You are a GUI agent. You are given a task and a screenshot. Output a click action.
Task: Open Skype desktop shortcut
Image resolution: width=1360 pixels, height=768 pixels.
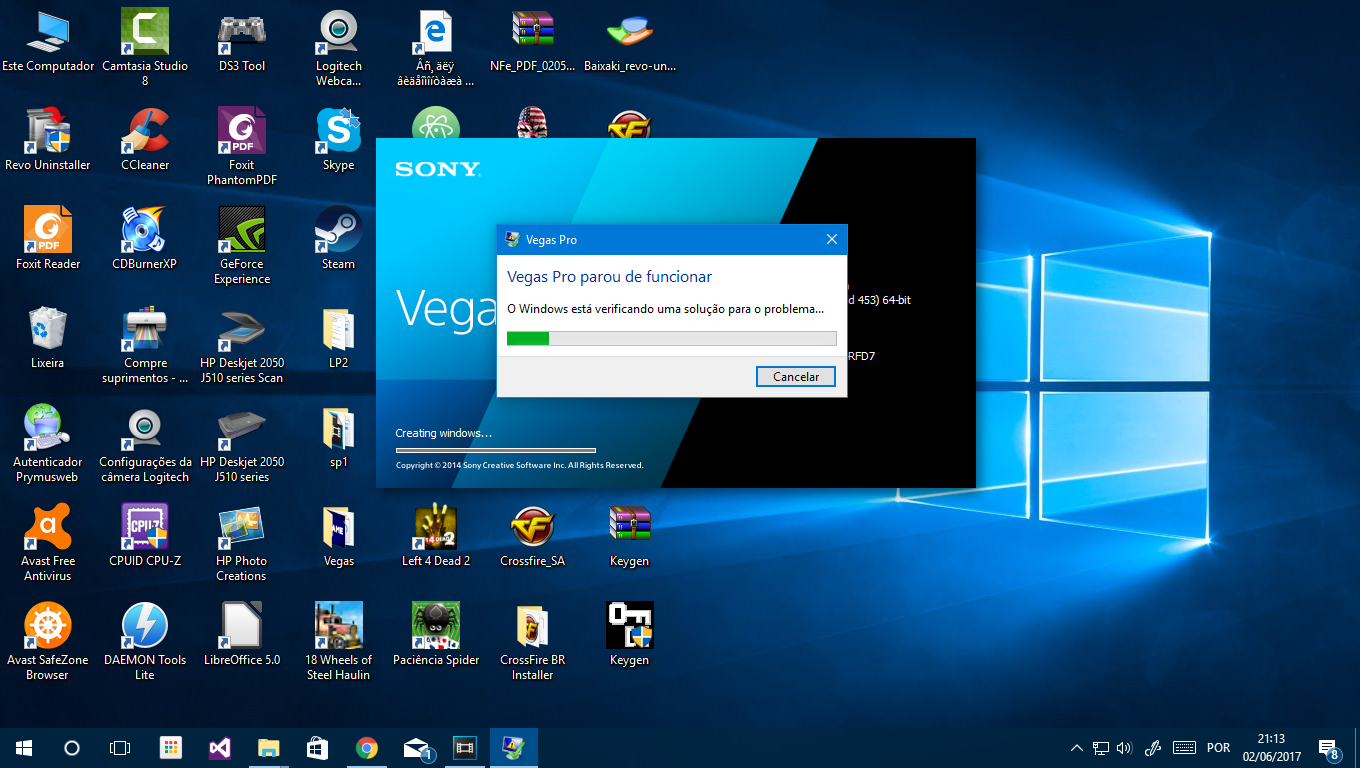click(339, 140)
